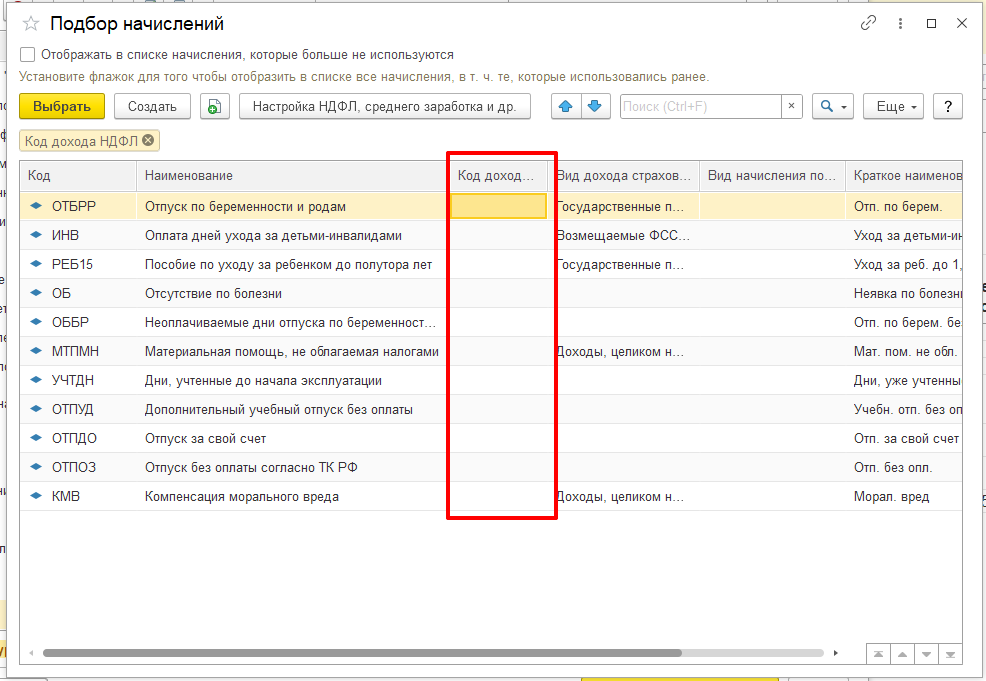Image resolution: width=986 pixels, height=681 pixels.
Task: Copy link to this window
Action: coord(868,23)
